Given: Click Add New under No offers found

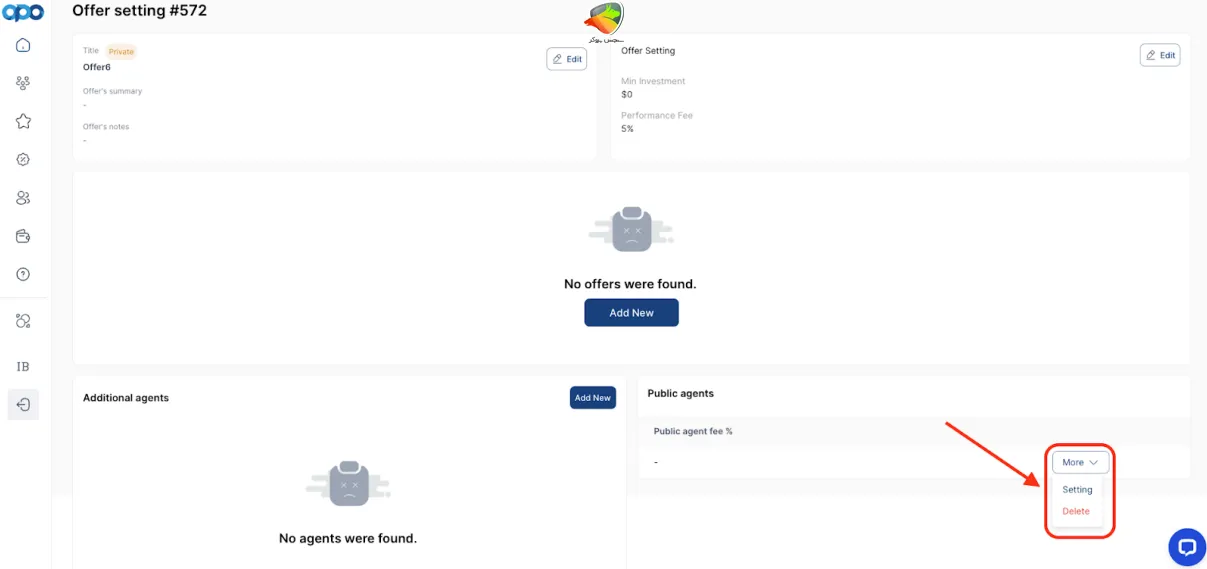Looking at the screenshot, I should (x=631, y=313).
